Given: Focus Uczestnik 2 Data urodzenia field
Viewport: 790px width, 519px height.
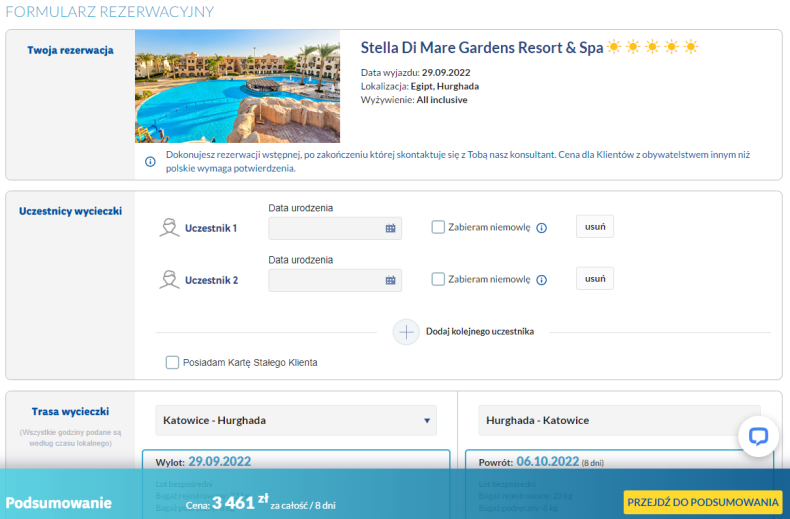Looking at the screenshot, I should 335,280.
